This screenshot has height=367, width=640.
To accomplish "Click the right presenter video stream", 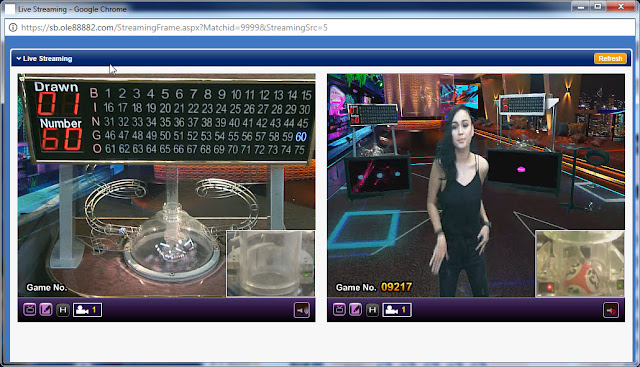I will [x=476, y=185].
